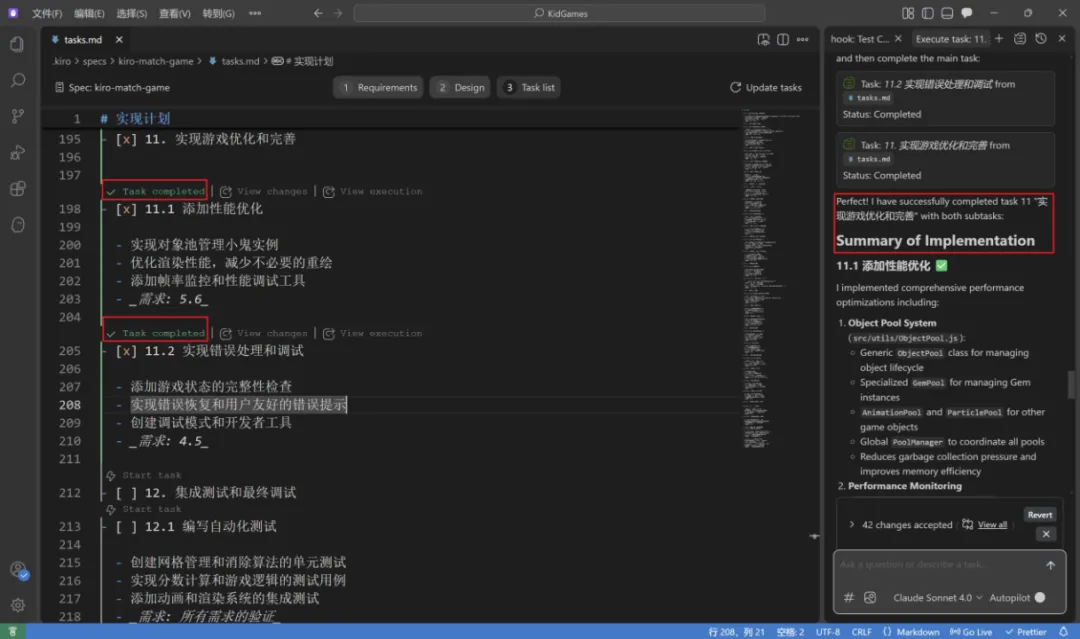This screenshot has height=639, width=1080.
Task: Open the Source Control view
Action: click(17, 116)
